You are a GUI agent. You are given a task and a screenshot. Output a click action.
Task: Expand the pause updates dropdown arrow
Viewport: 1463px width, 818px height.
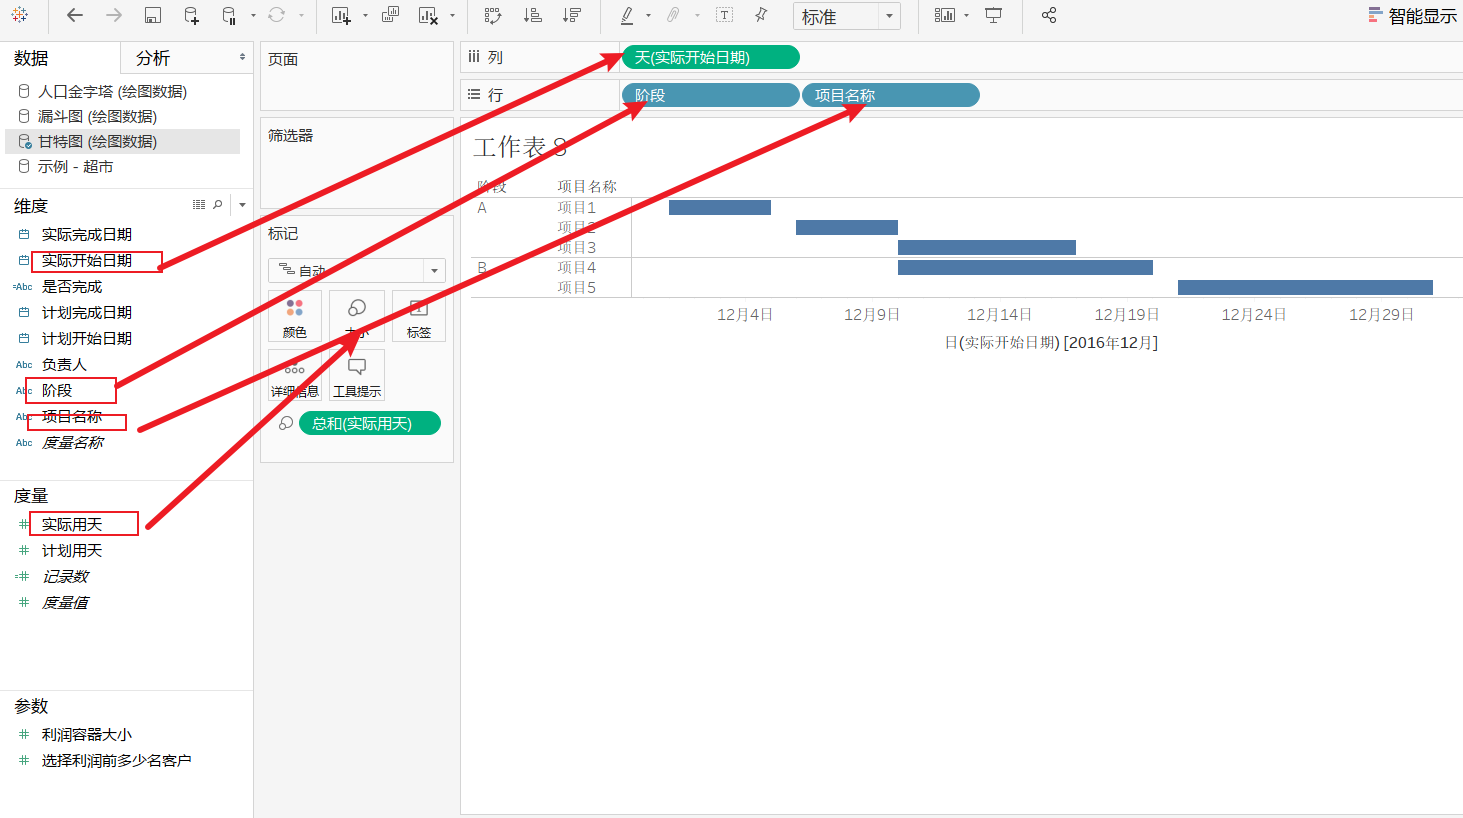point(253,16)
